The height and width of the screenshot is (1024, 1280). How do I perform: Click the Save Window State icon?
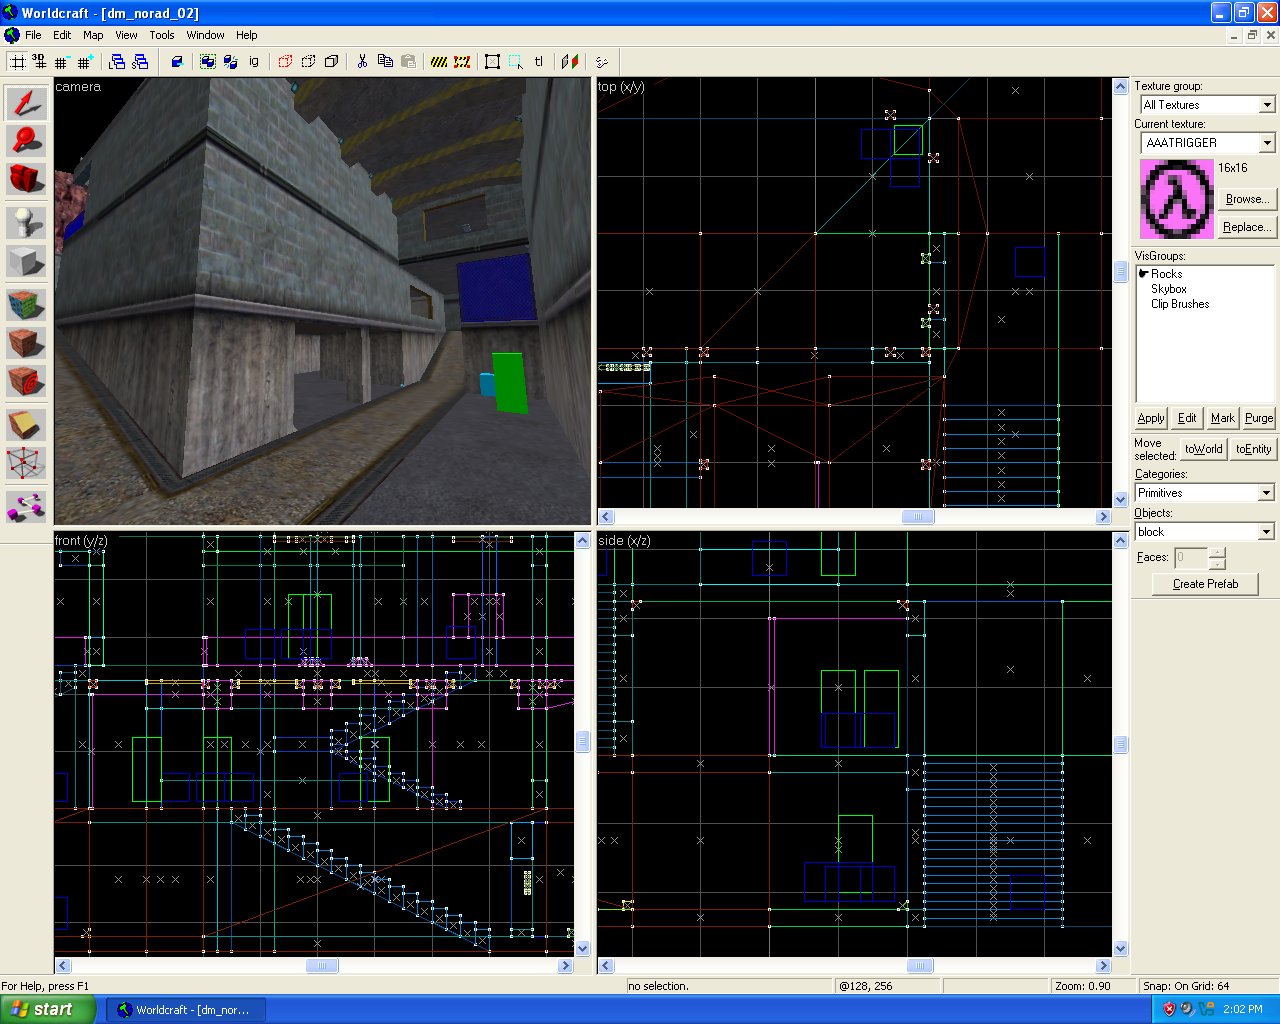[x=140, y=62]
